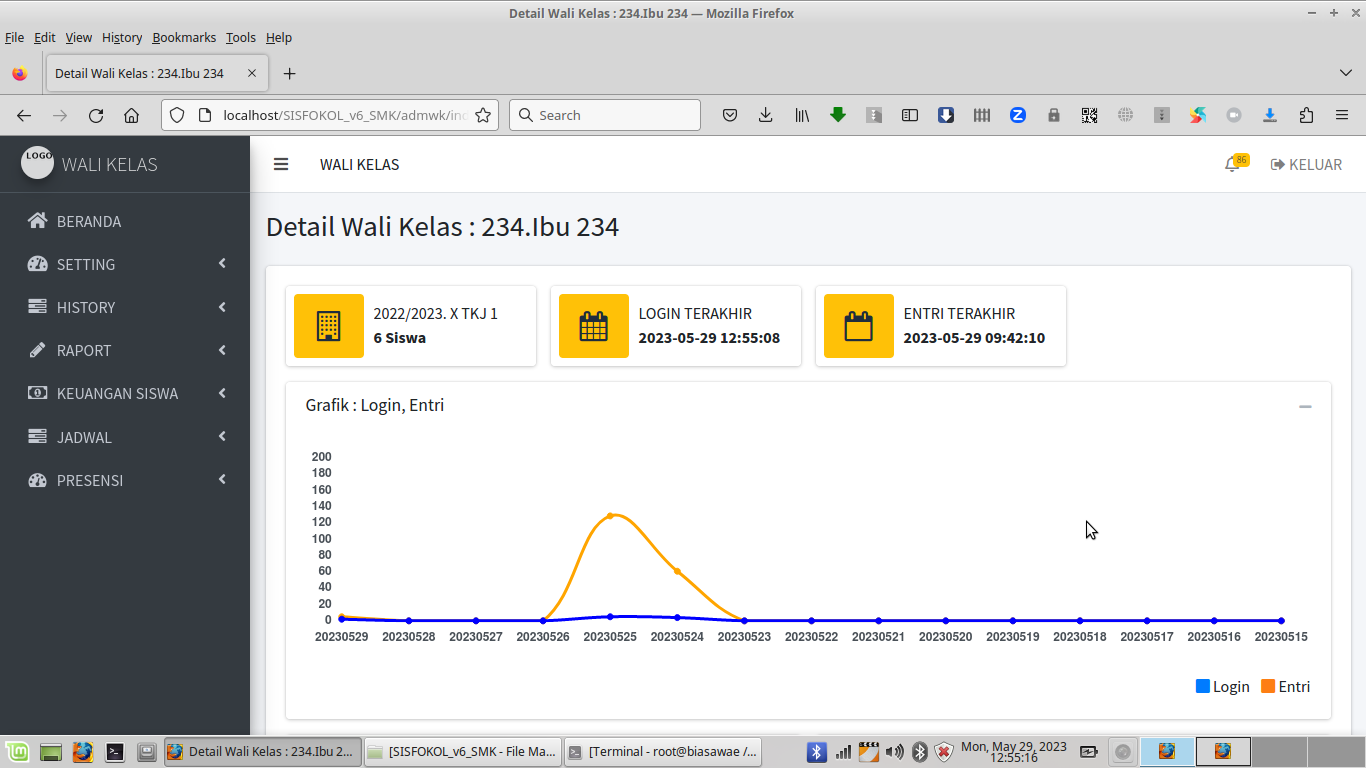Click the PRESENSI palette icon
1366x768 pixels.
point(38,480)
